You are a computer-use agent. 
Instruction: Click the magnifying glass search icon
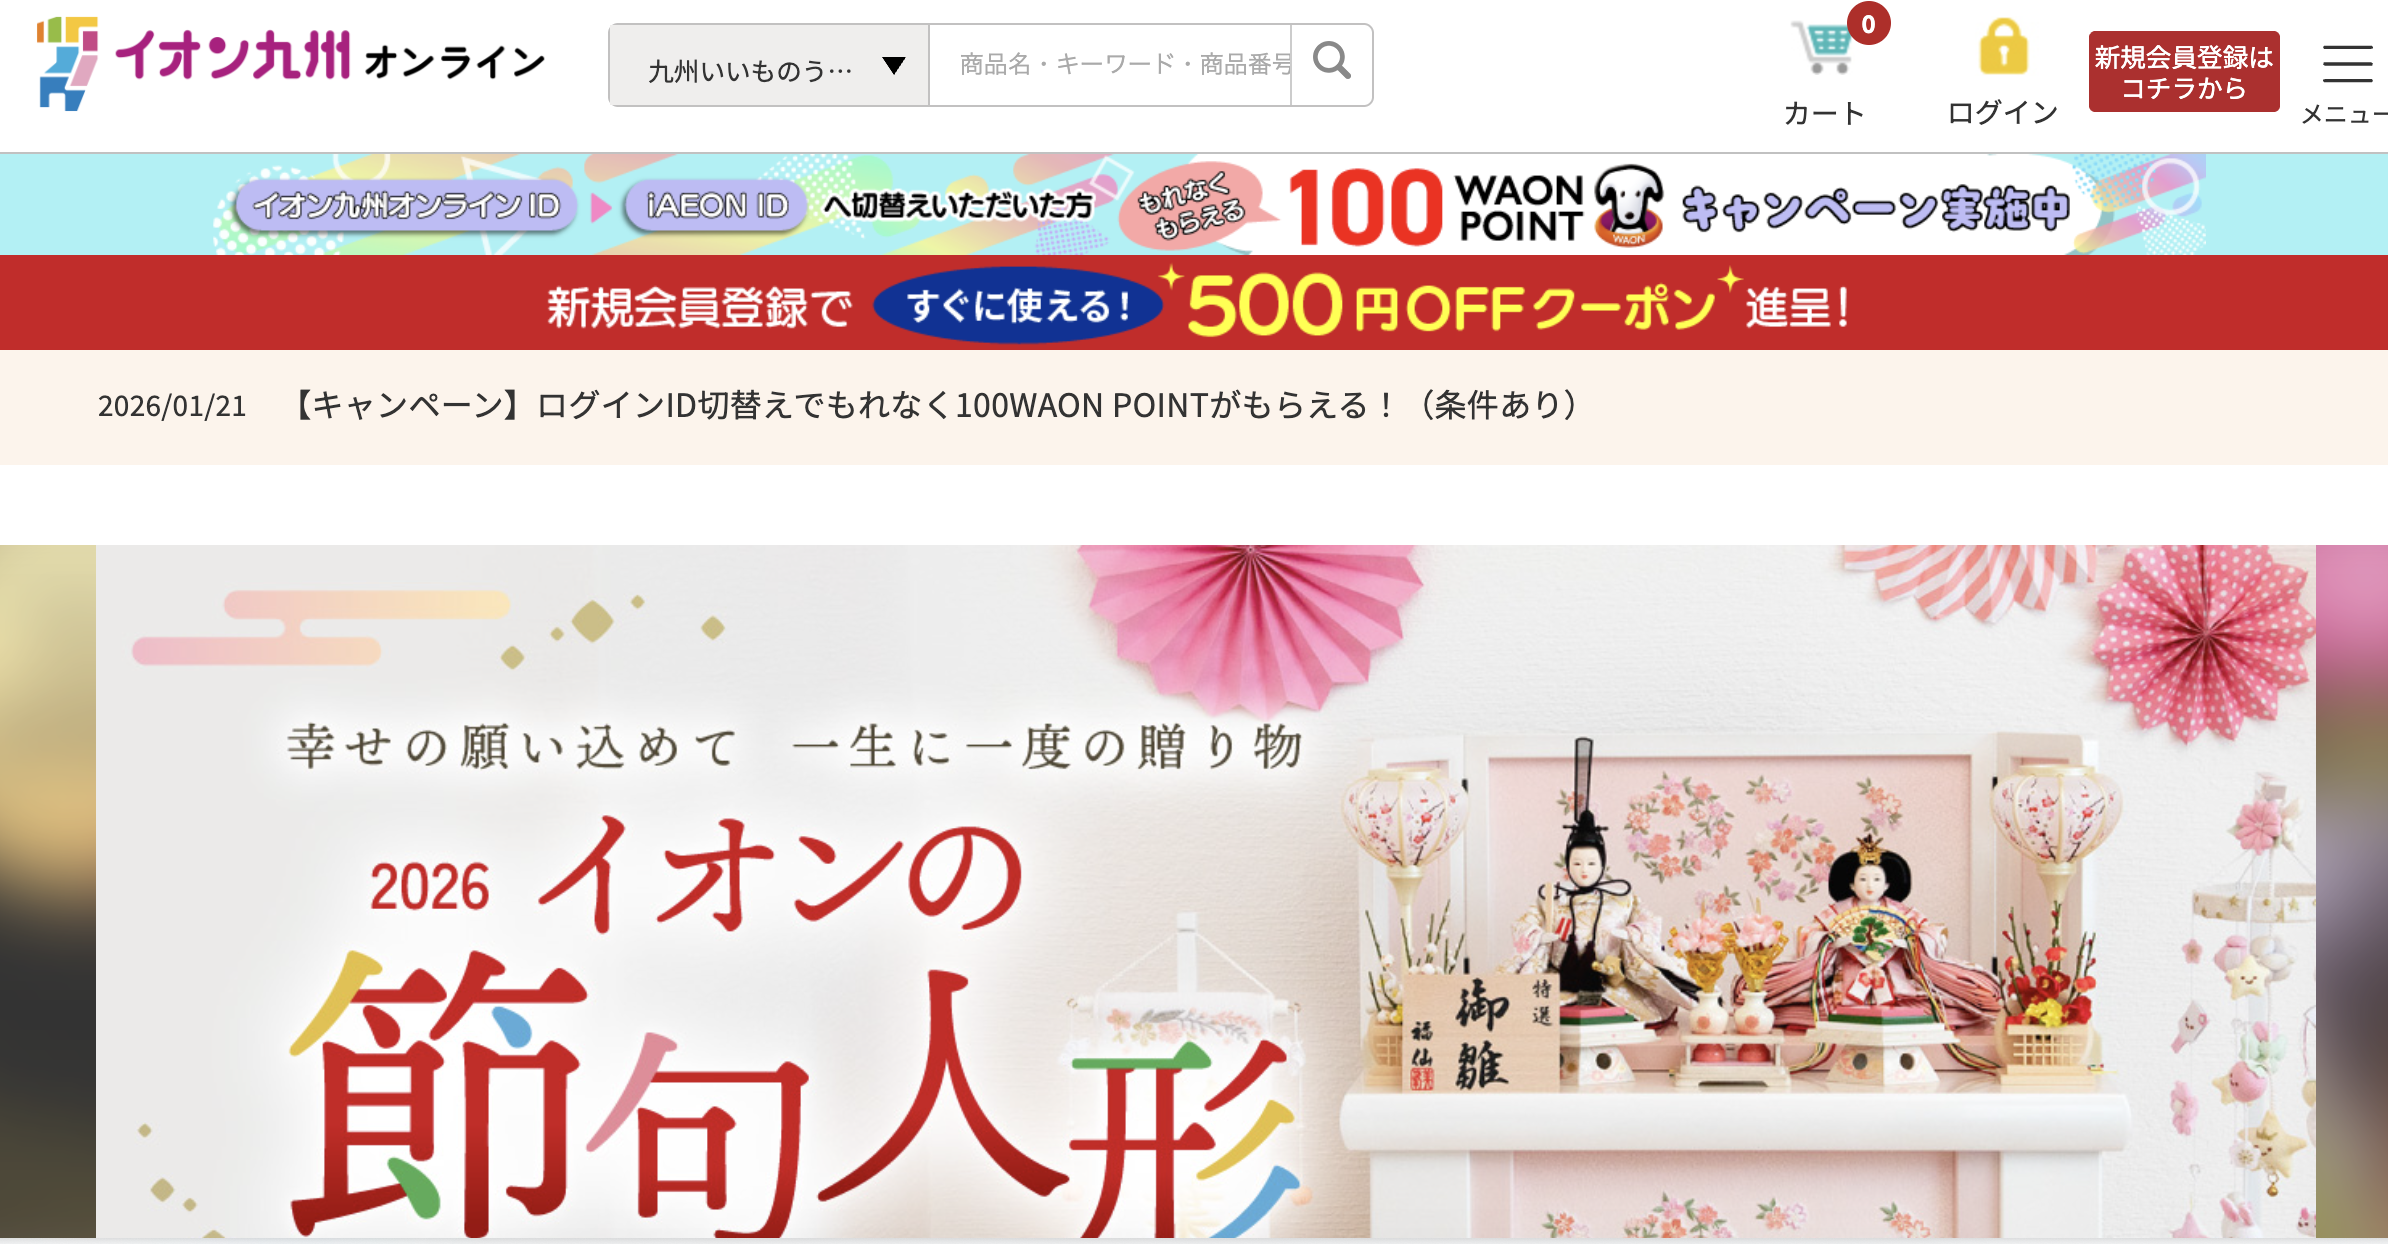[1331, 64]
